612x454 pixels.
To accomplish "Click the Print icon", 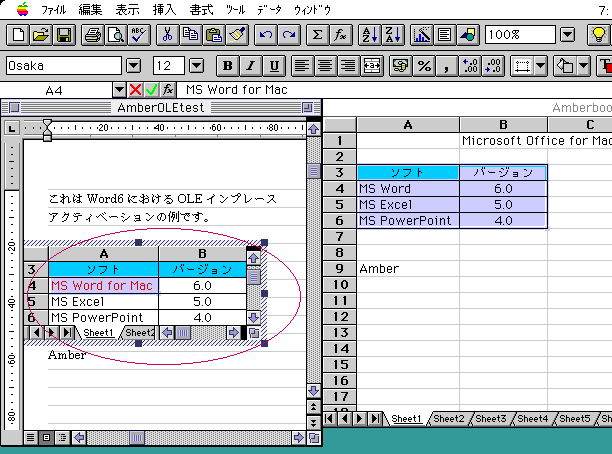I will [93, 35].
